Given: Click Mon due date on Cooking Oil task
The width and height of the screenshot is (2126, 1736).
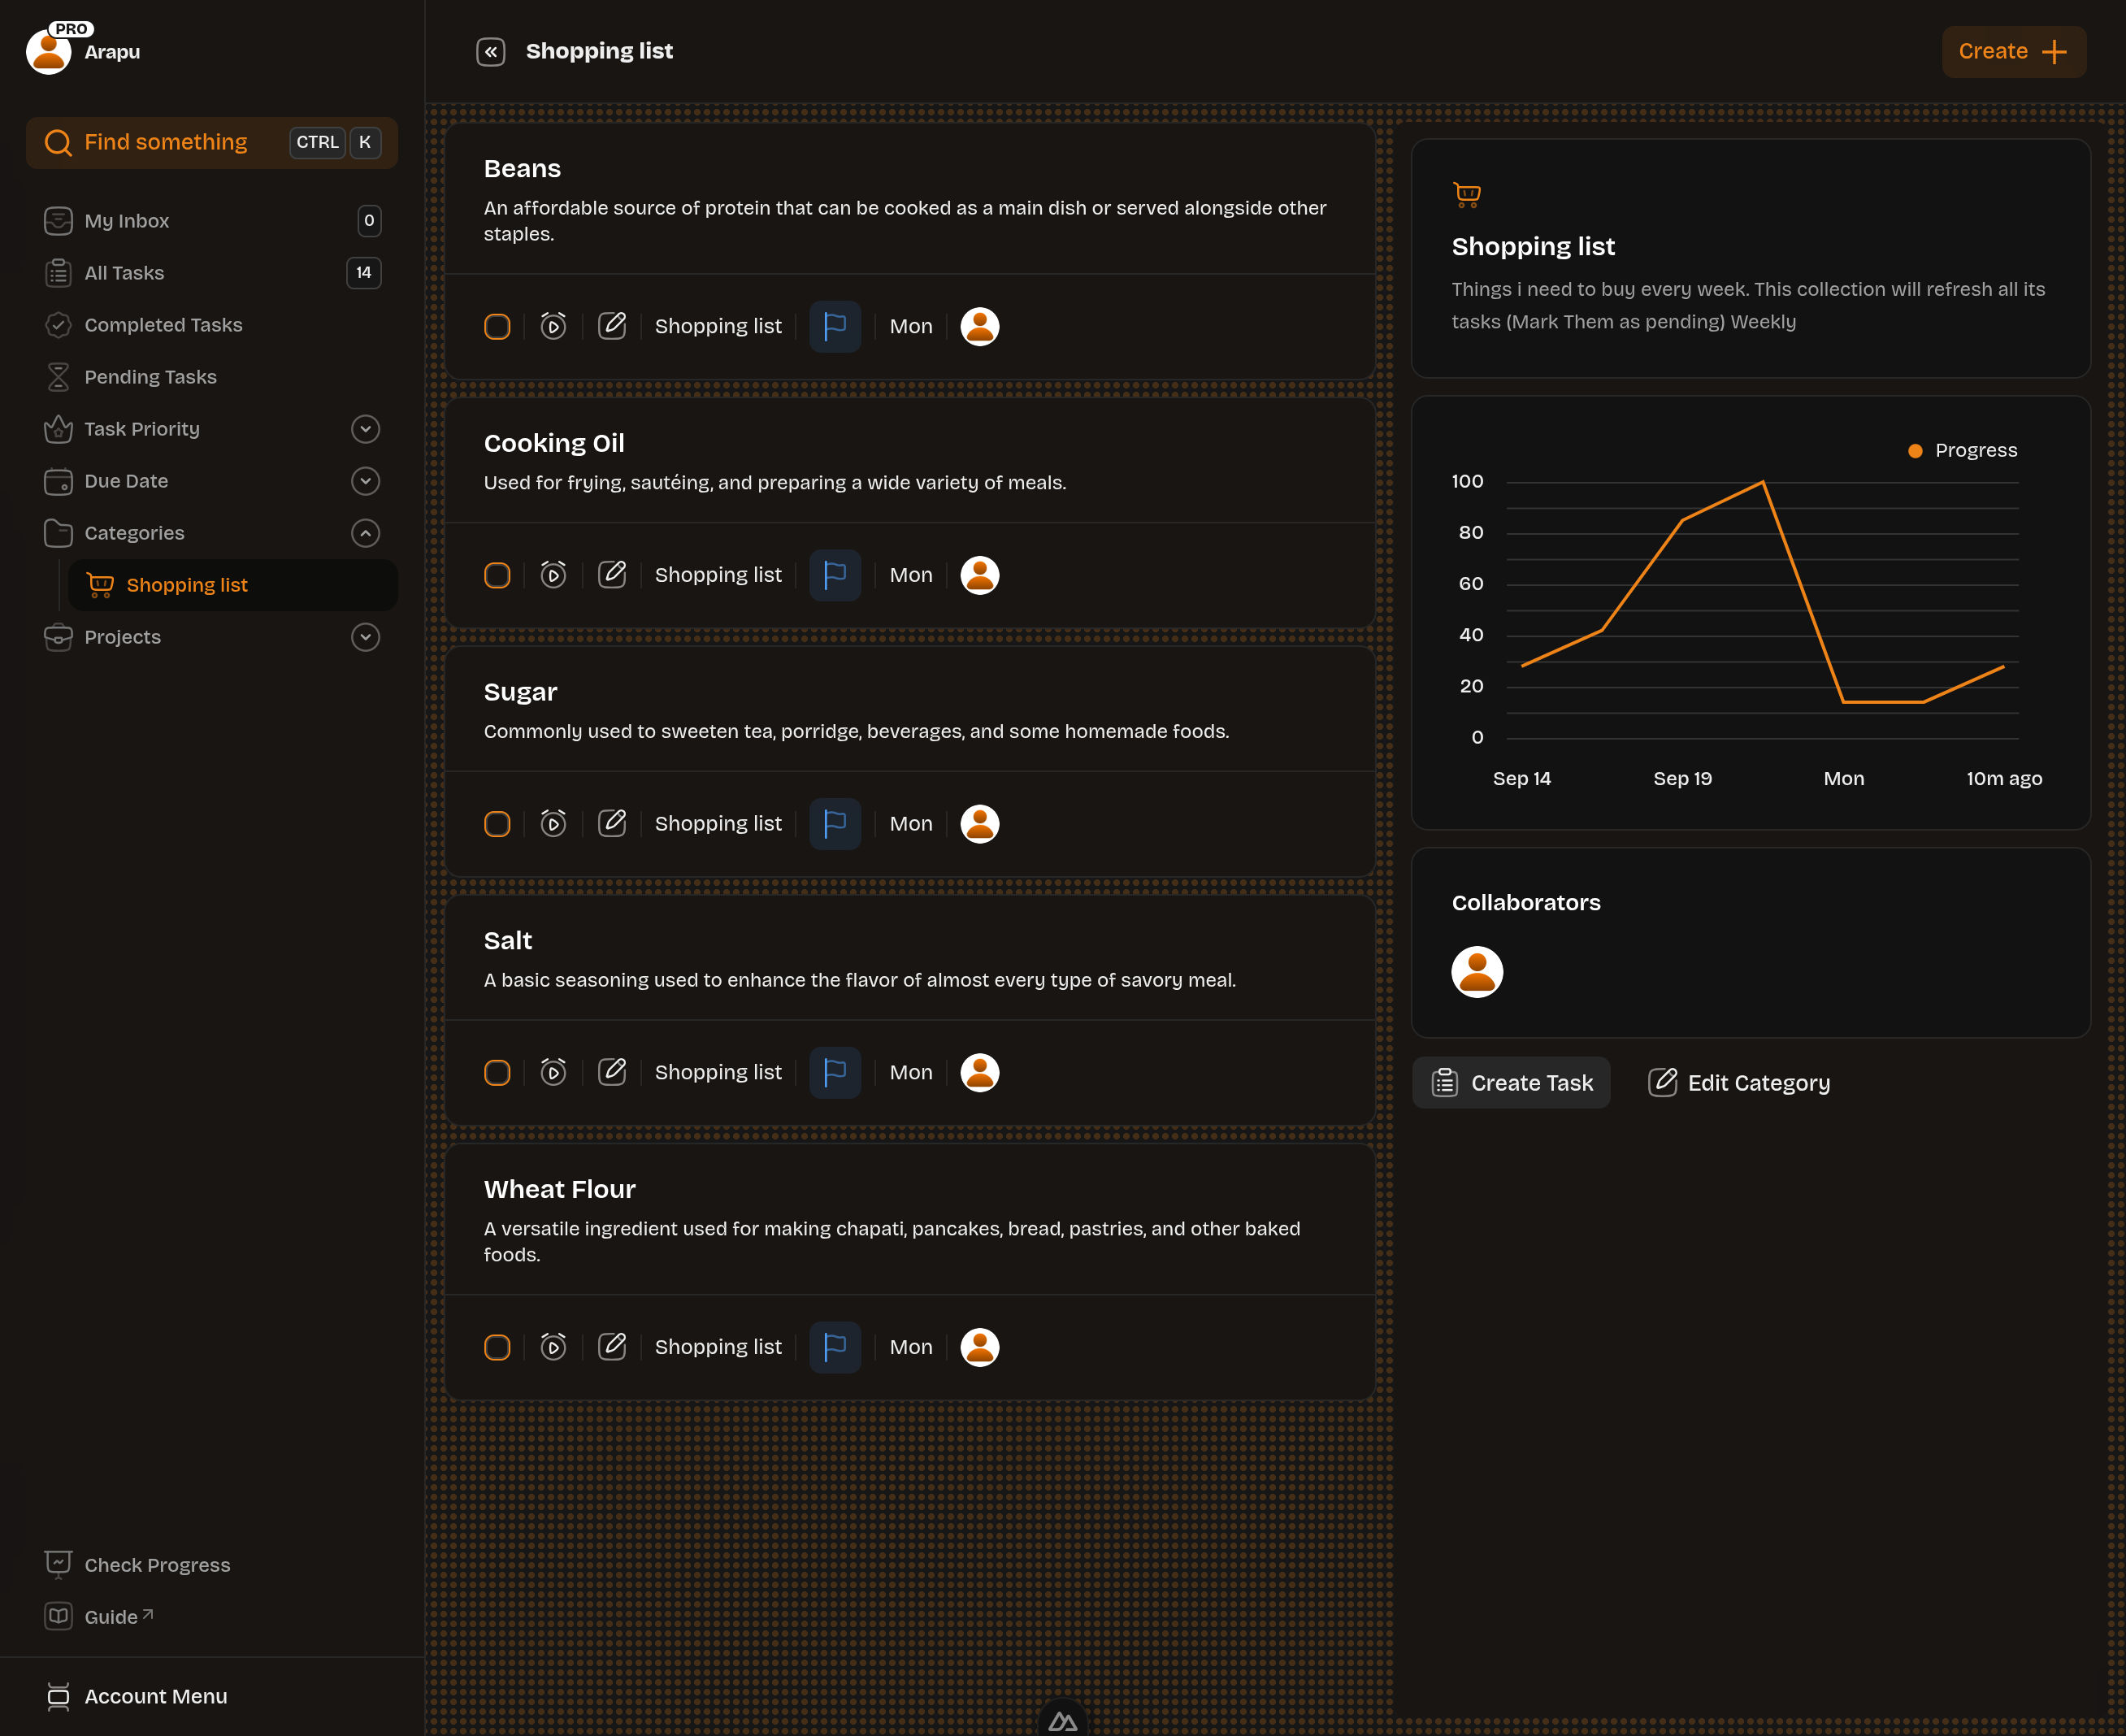Looking at the screenshot, I should tap(911, 575).
